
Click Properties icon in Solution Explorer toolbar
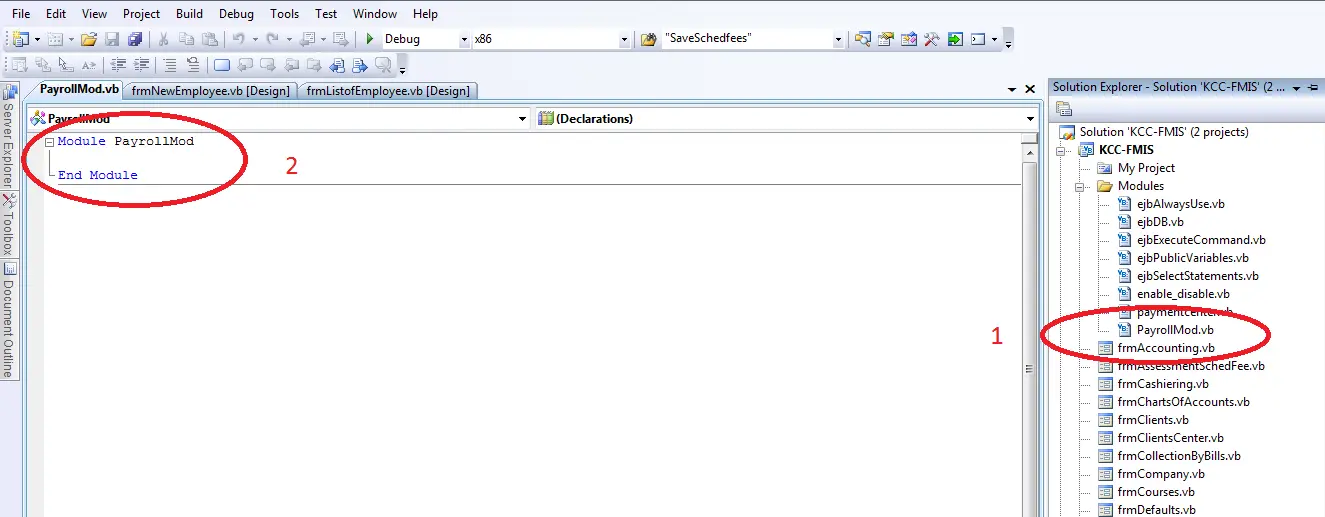(1064, 109)
